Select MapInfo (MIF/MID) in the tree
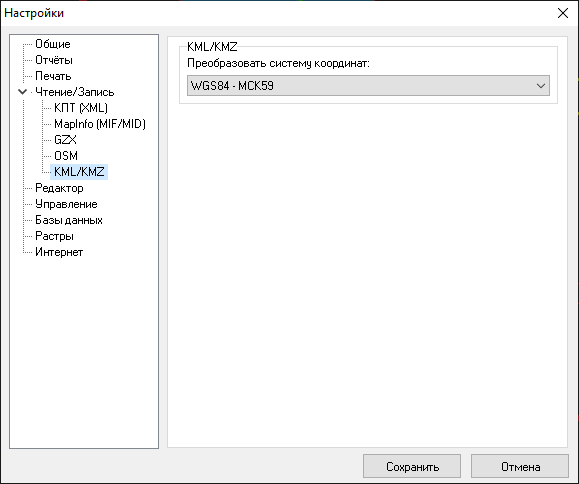 point(100,124)
